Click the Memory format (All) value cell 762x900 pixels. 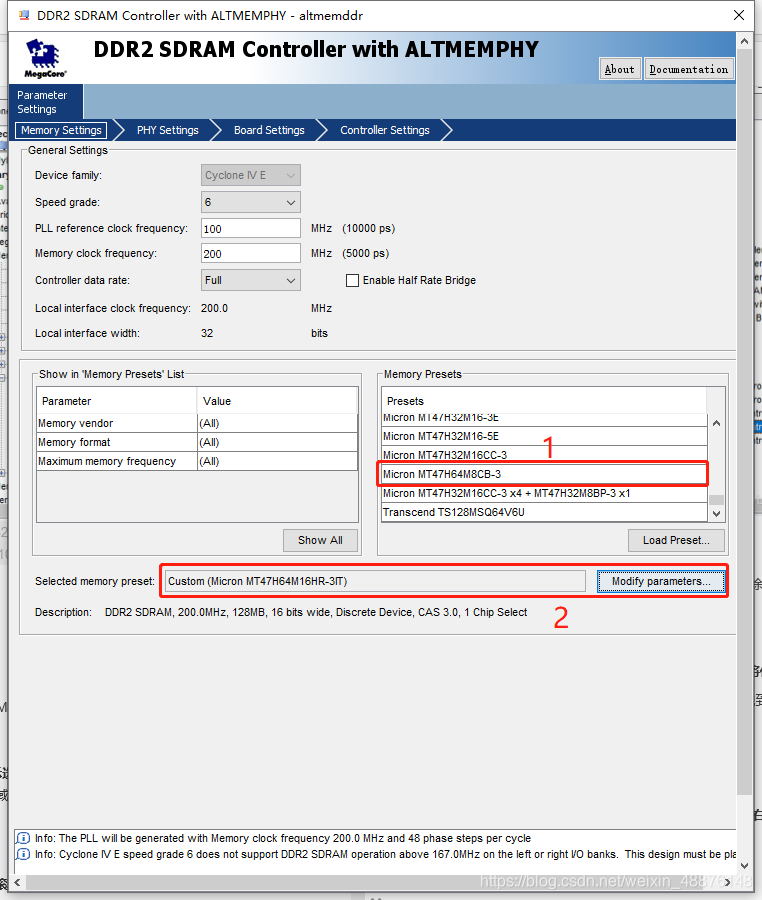tap(277, 443)
